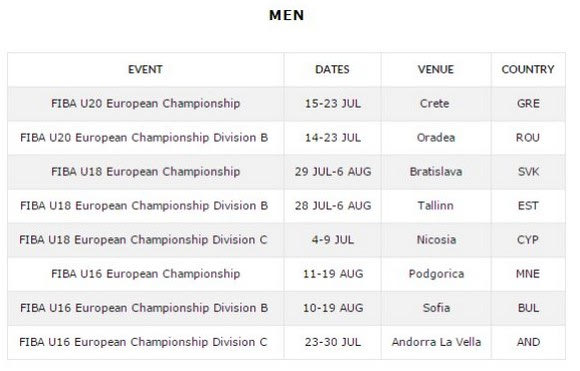The image size is (580, 371).
Task: Click the DATES column header
Action: pyautogui.click(x=332, y=70)
